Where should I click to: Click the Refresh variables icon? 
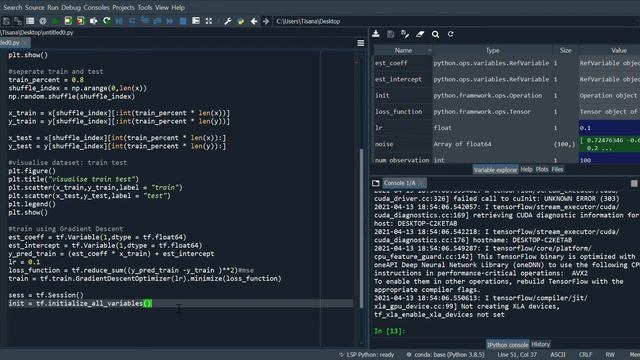(451, 34)
